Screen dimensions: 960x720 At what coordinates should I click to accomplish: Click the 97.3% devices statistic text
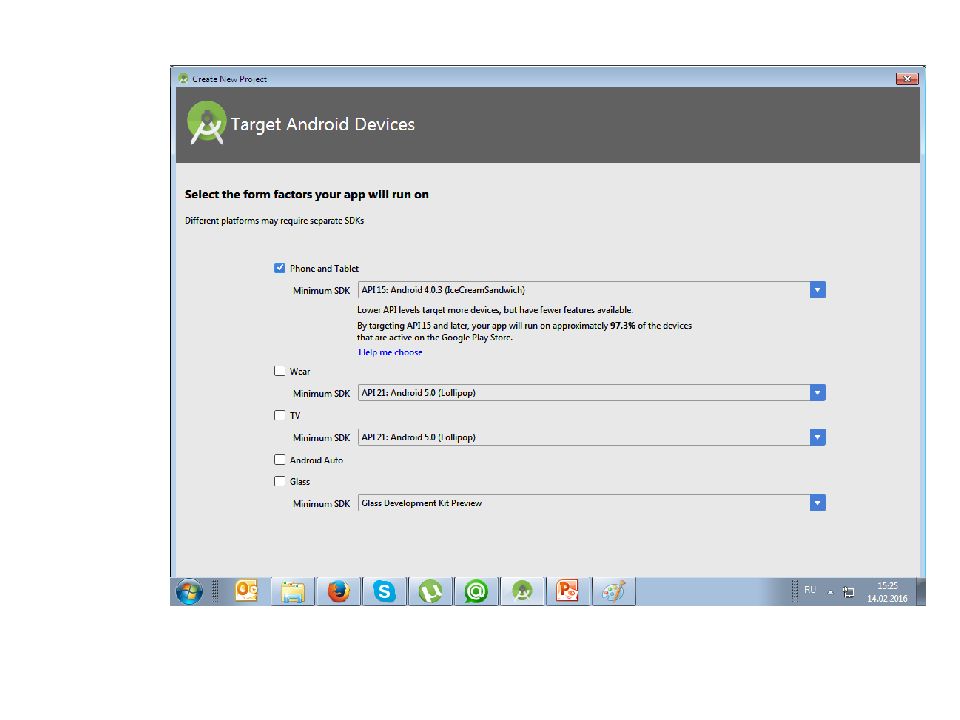tap(623, 326)
